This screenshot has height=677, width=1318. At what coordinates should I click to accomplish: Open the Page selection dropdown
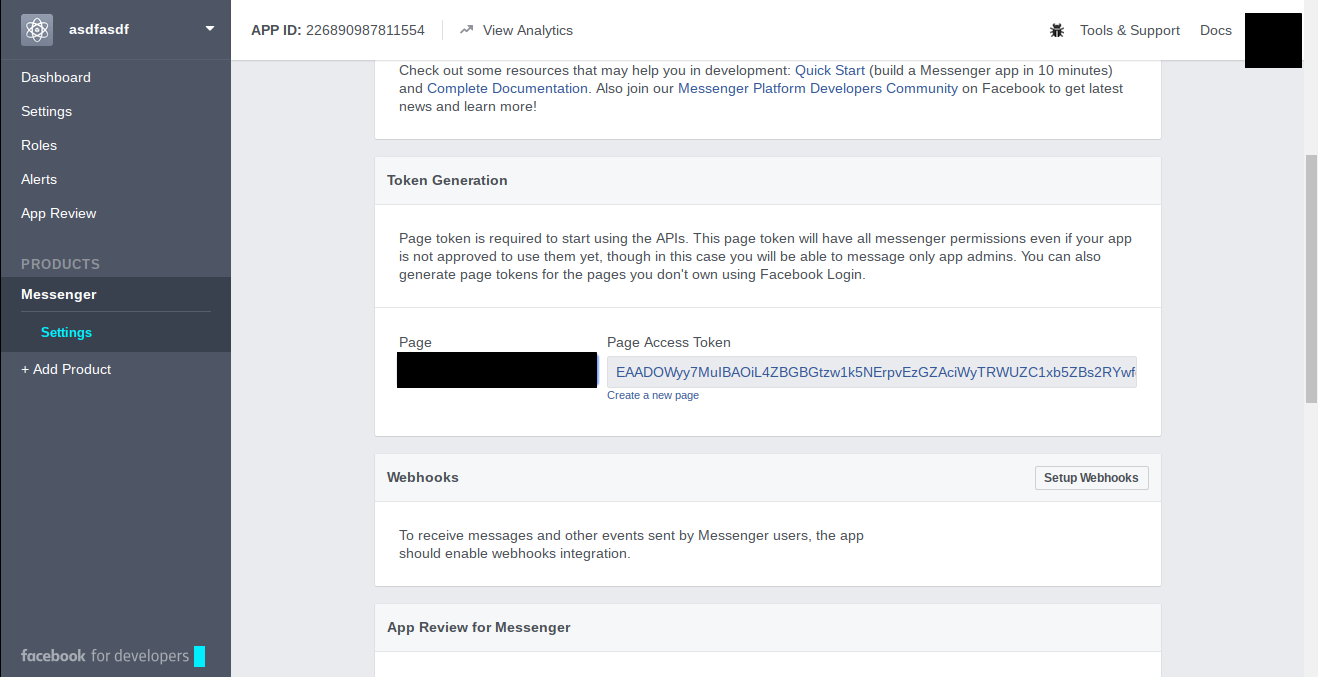[497, 370]
